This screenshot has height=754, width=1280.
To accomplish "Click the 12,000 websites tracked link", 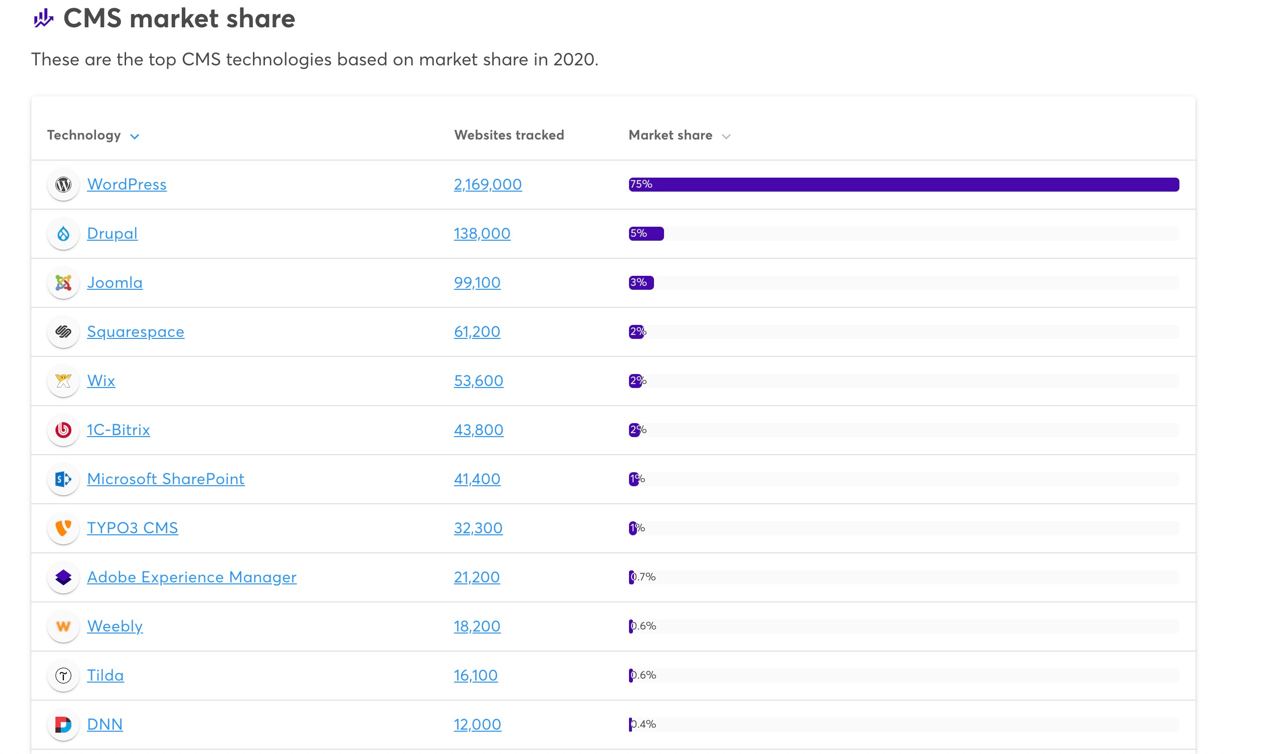I will [x=478, y=723].
